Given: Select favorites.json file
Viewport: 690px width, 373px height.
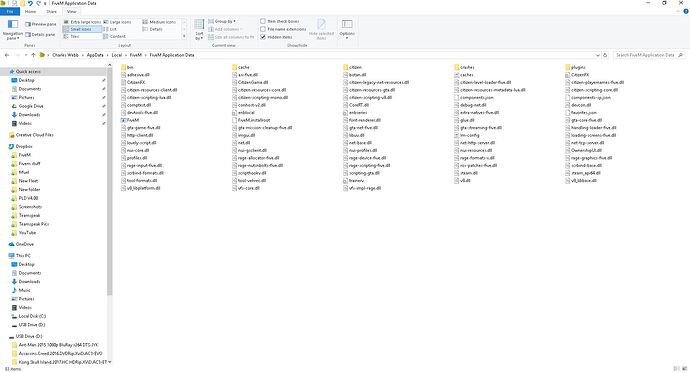Looking at the screenshot, I should coord(581,113).
